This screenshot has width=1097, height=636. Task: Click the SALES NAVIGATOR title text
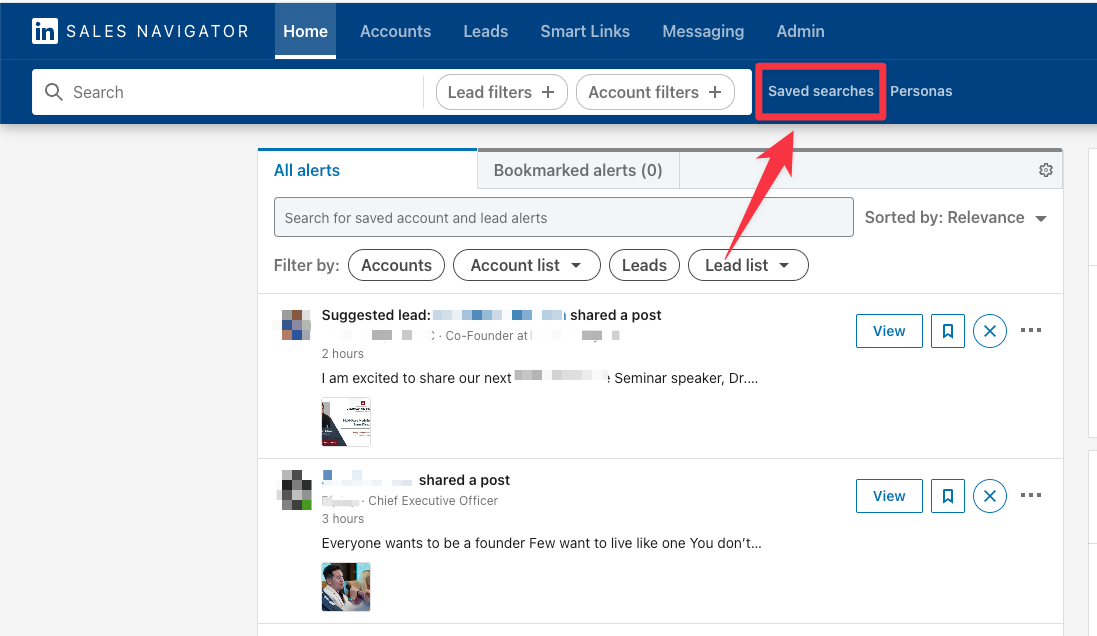(157, 31)
